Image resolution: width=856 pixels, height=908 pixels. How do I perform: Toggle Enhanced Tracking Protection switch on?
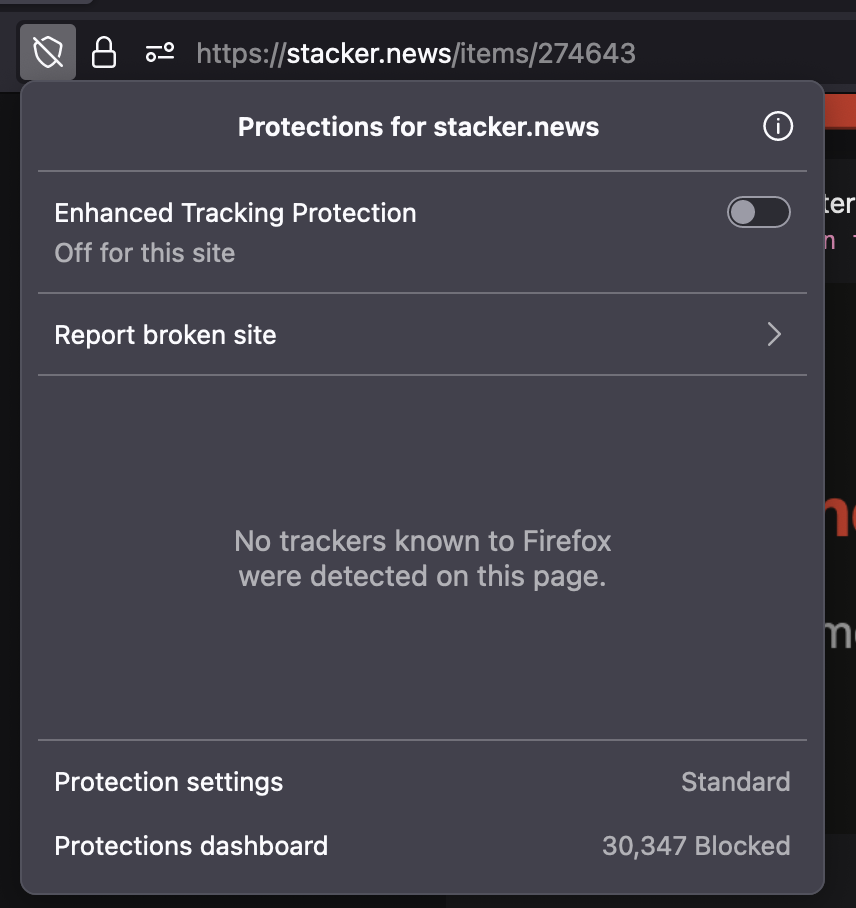click(x=758, y=212)
